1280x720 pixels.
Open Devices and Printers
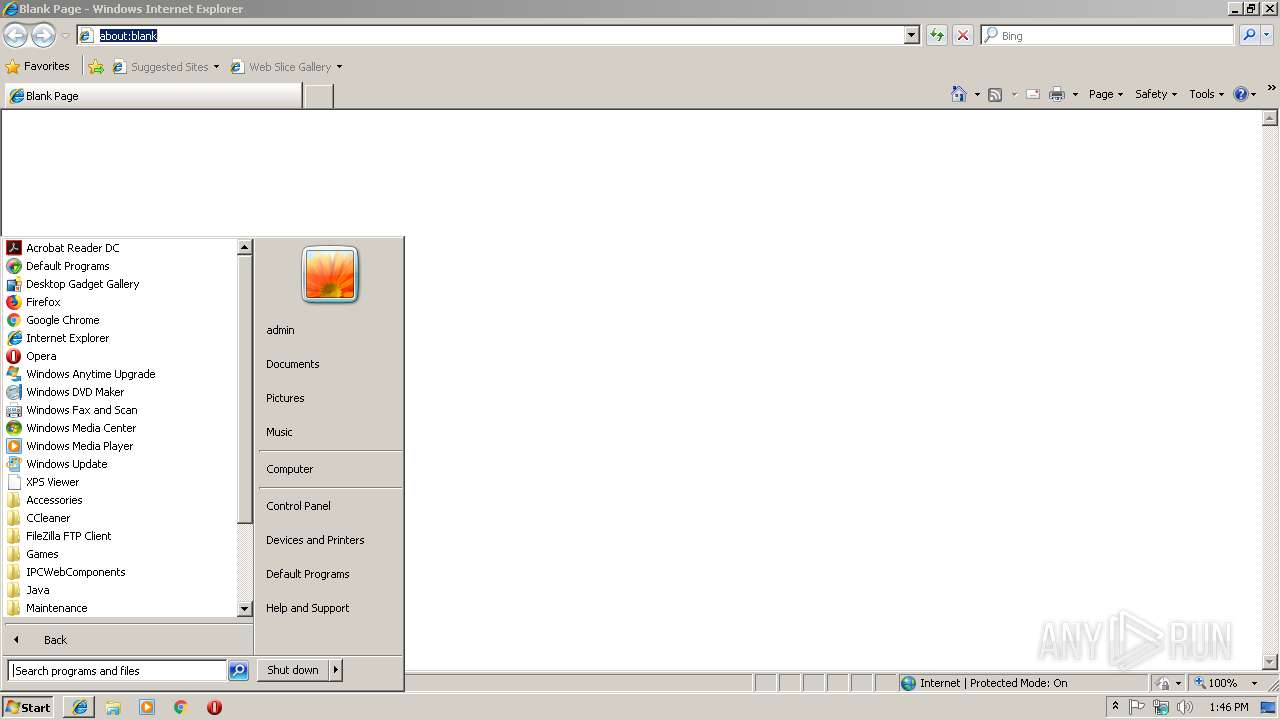point(315,540)
